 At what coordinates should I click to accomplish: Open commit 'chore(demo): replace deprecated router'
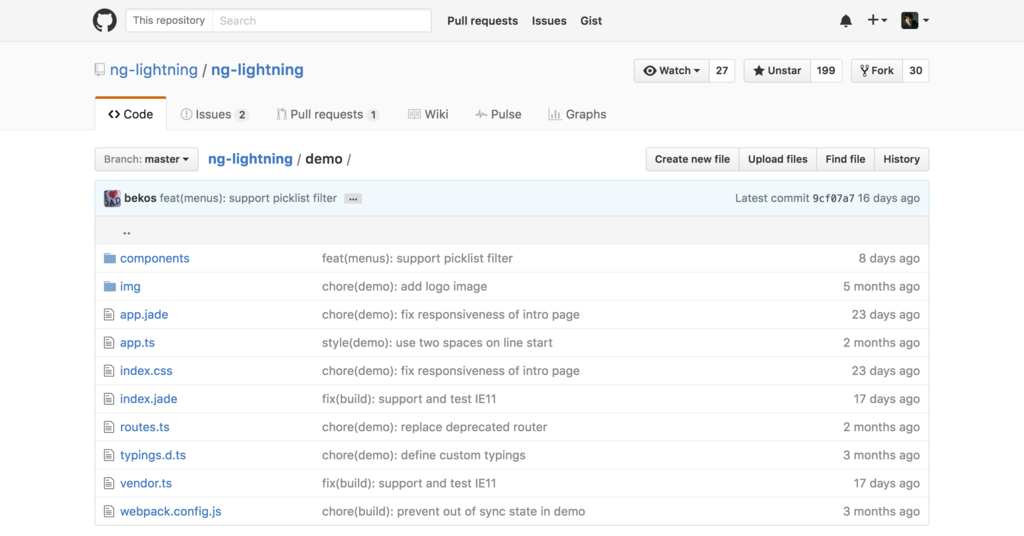(434, 427)
